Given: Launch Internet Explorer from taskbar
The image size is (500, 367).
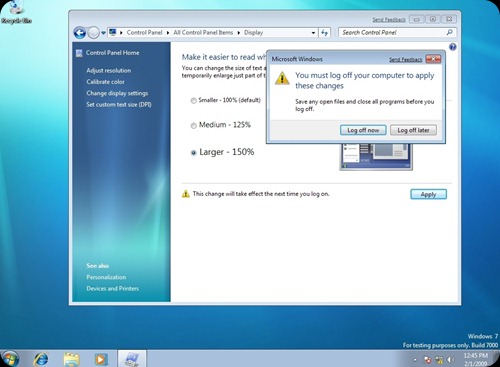Looking at the screenshot, I should [41, 359].
